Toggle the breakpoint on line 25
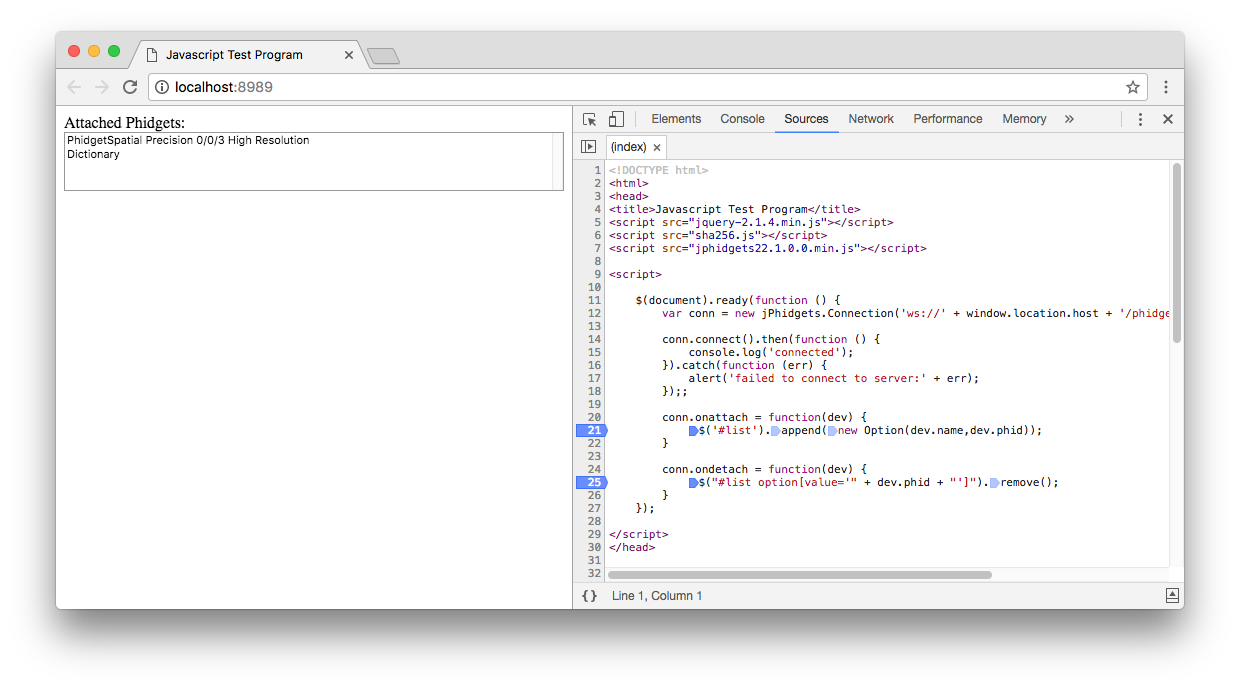 (591, 482)
